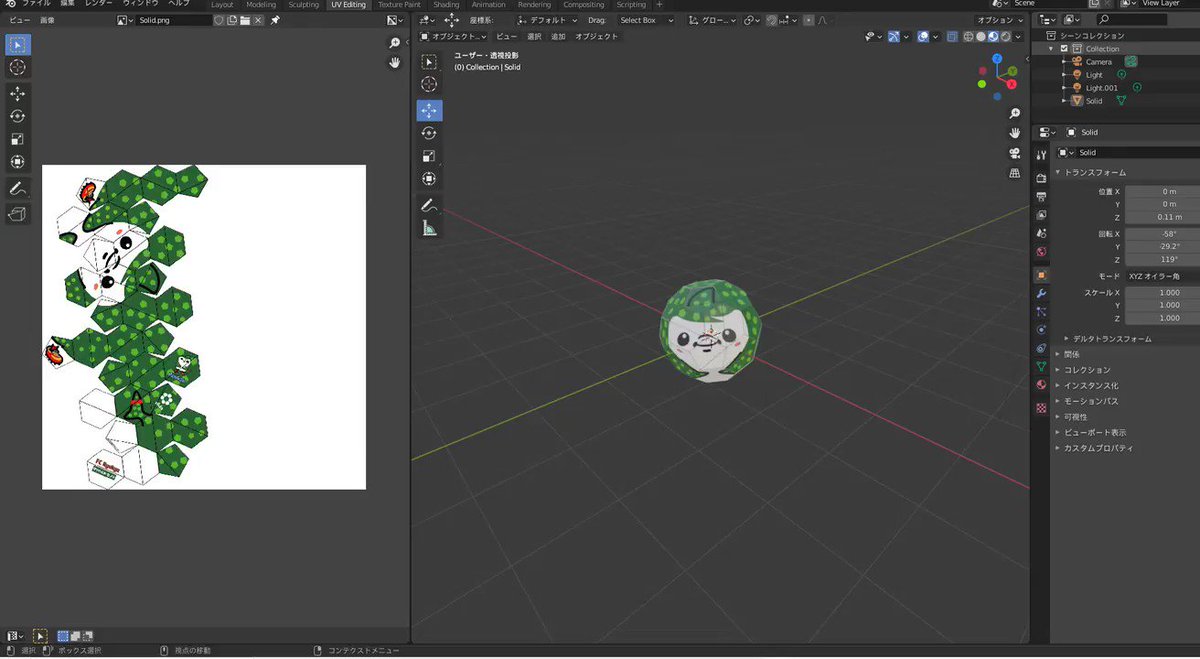Expand the モーションパス panel
The image size is (1200, 659).
click(1090, 401)
